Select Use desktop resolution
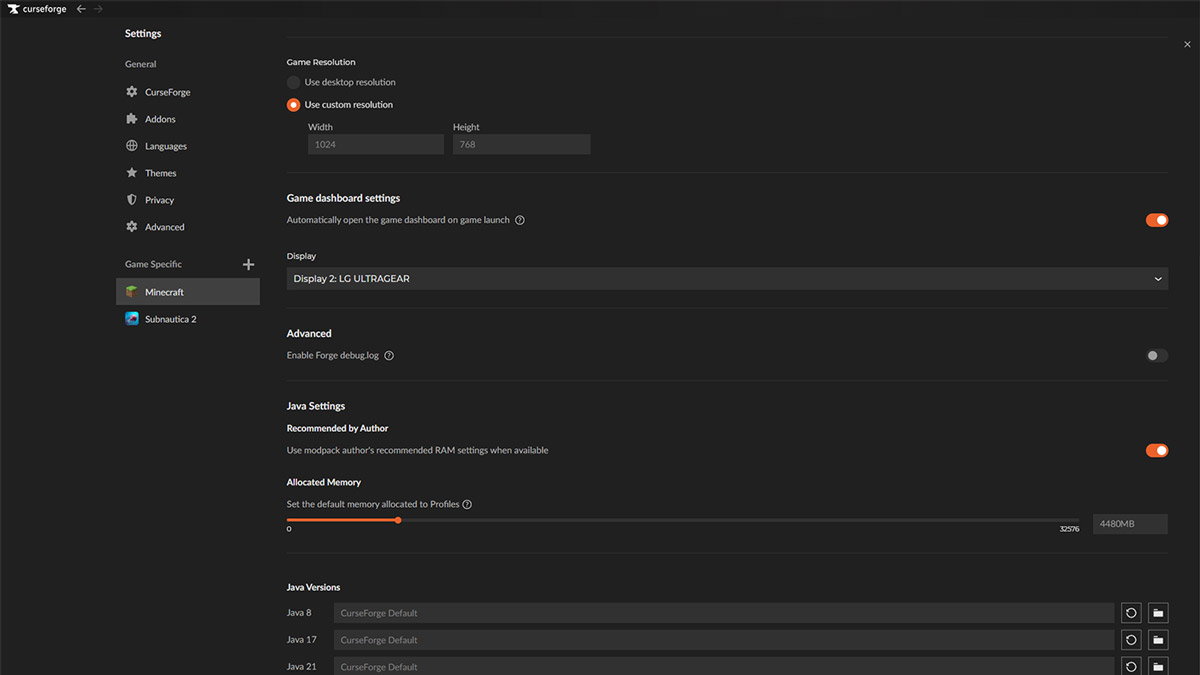The width and height of the screenshot is (1200, 675). coord(293,82)
